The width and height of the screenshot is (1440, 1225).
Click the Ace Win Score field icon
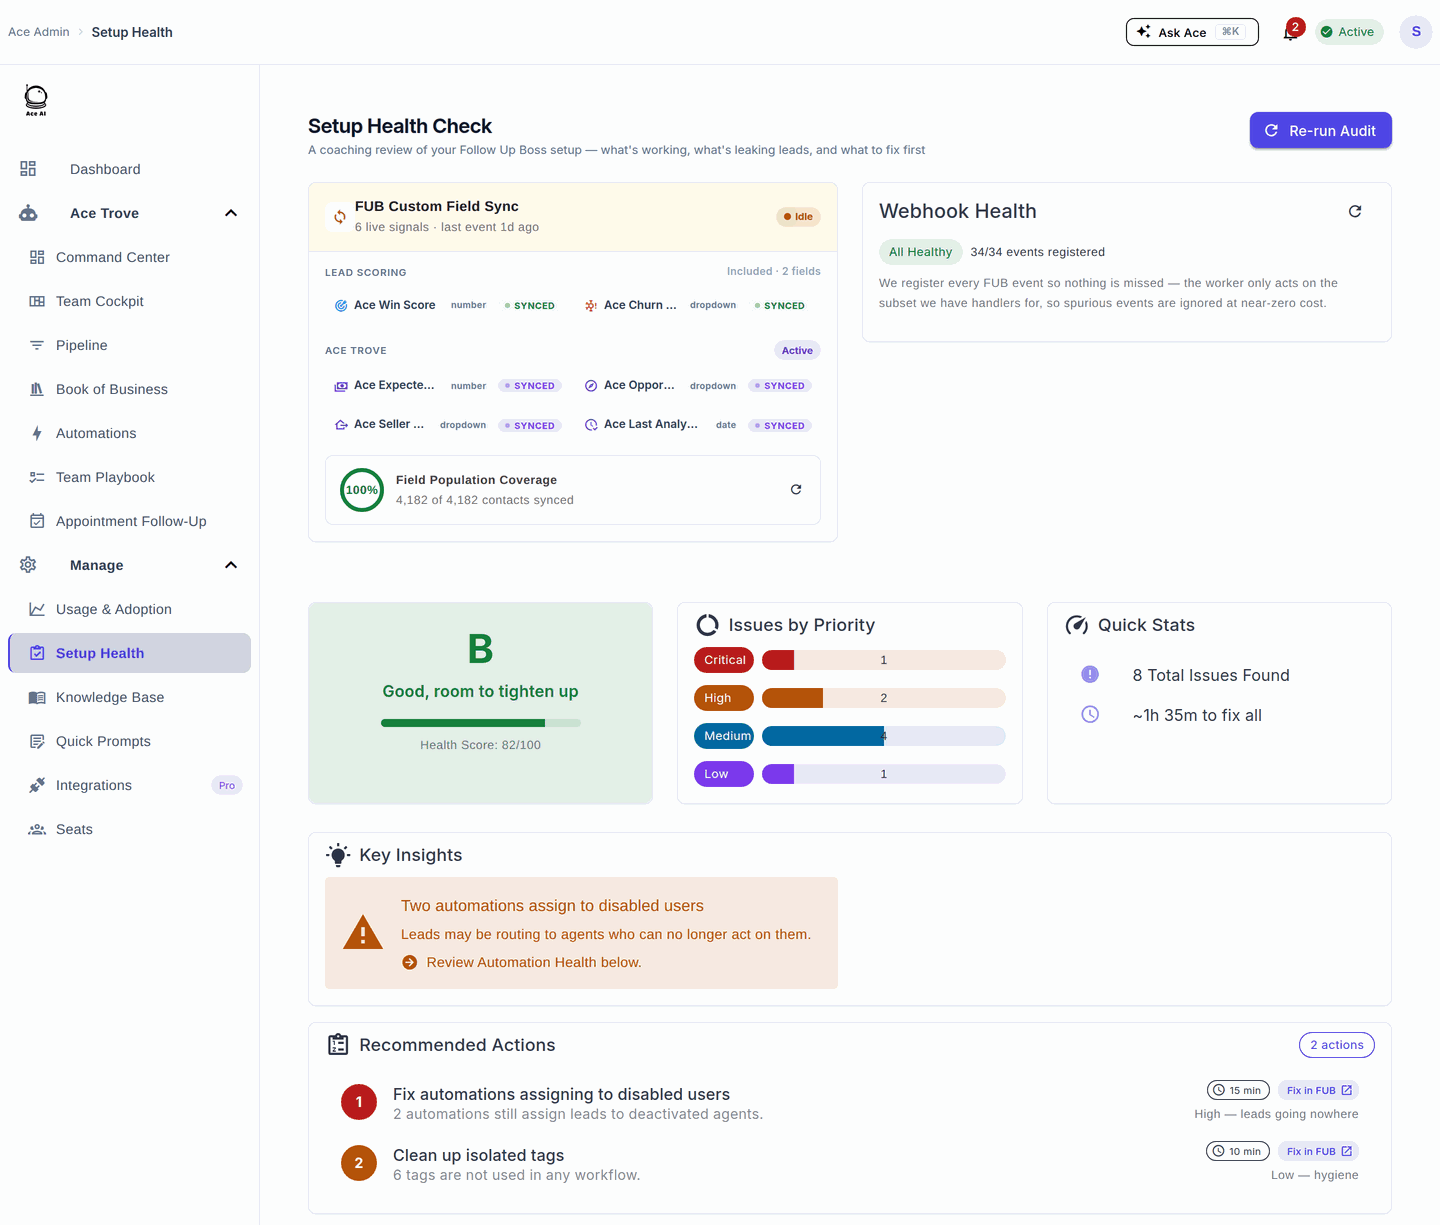tap(341, 305)
